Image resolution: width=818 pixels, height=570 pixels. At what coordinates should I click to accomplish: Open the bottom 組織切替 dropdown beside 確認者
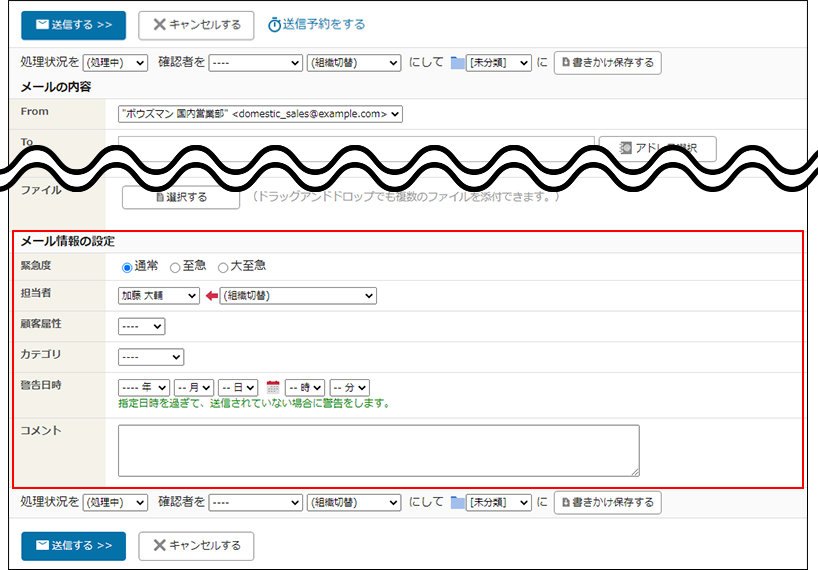coord(354,502)
